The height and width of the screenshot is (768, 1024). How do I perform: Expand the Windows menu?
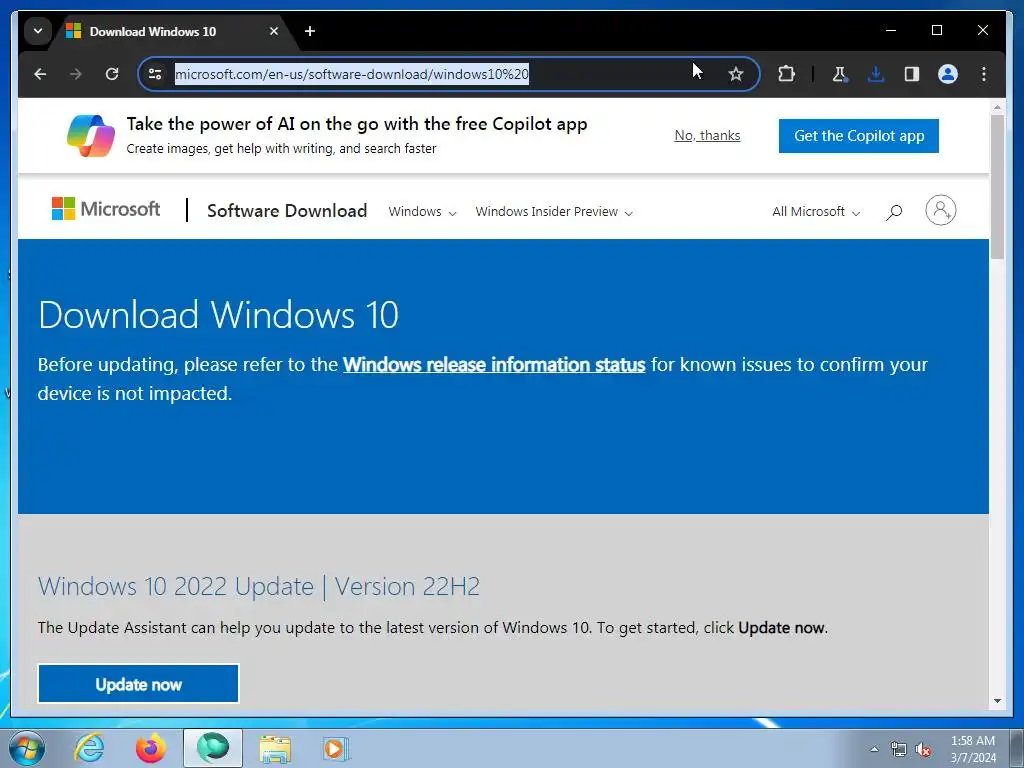(x=422, y=212)
